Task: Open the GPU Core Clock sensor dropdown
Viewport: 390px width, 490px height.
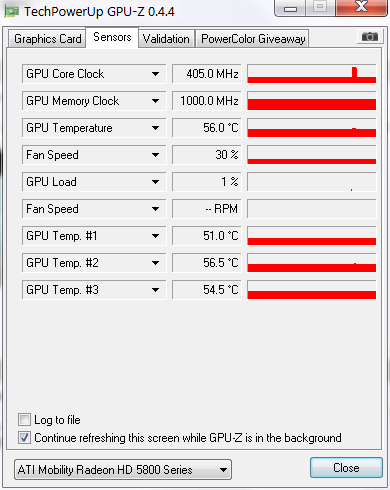Action: click(94, 74)
